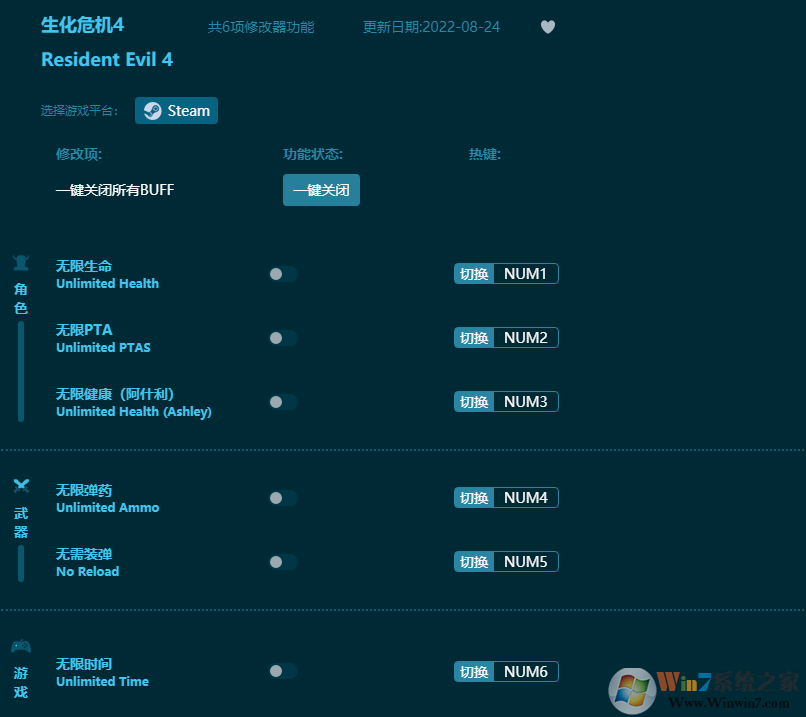Toggle Unlimited Health switch
Viewport: 806px width, 717px height.
[283, 274]
